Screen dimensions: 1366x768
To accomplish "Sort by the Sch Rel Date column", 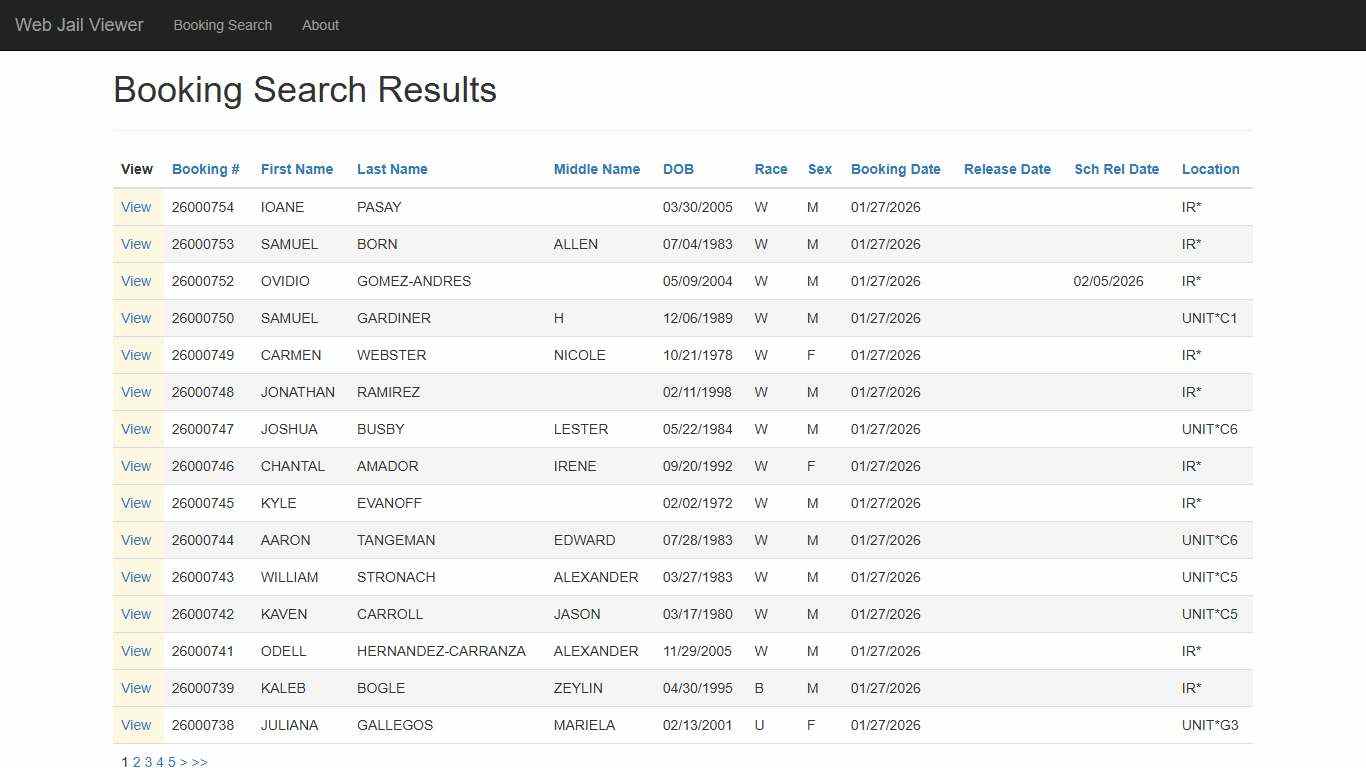I will pos(1117,169).
